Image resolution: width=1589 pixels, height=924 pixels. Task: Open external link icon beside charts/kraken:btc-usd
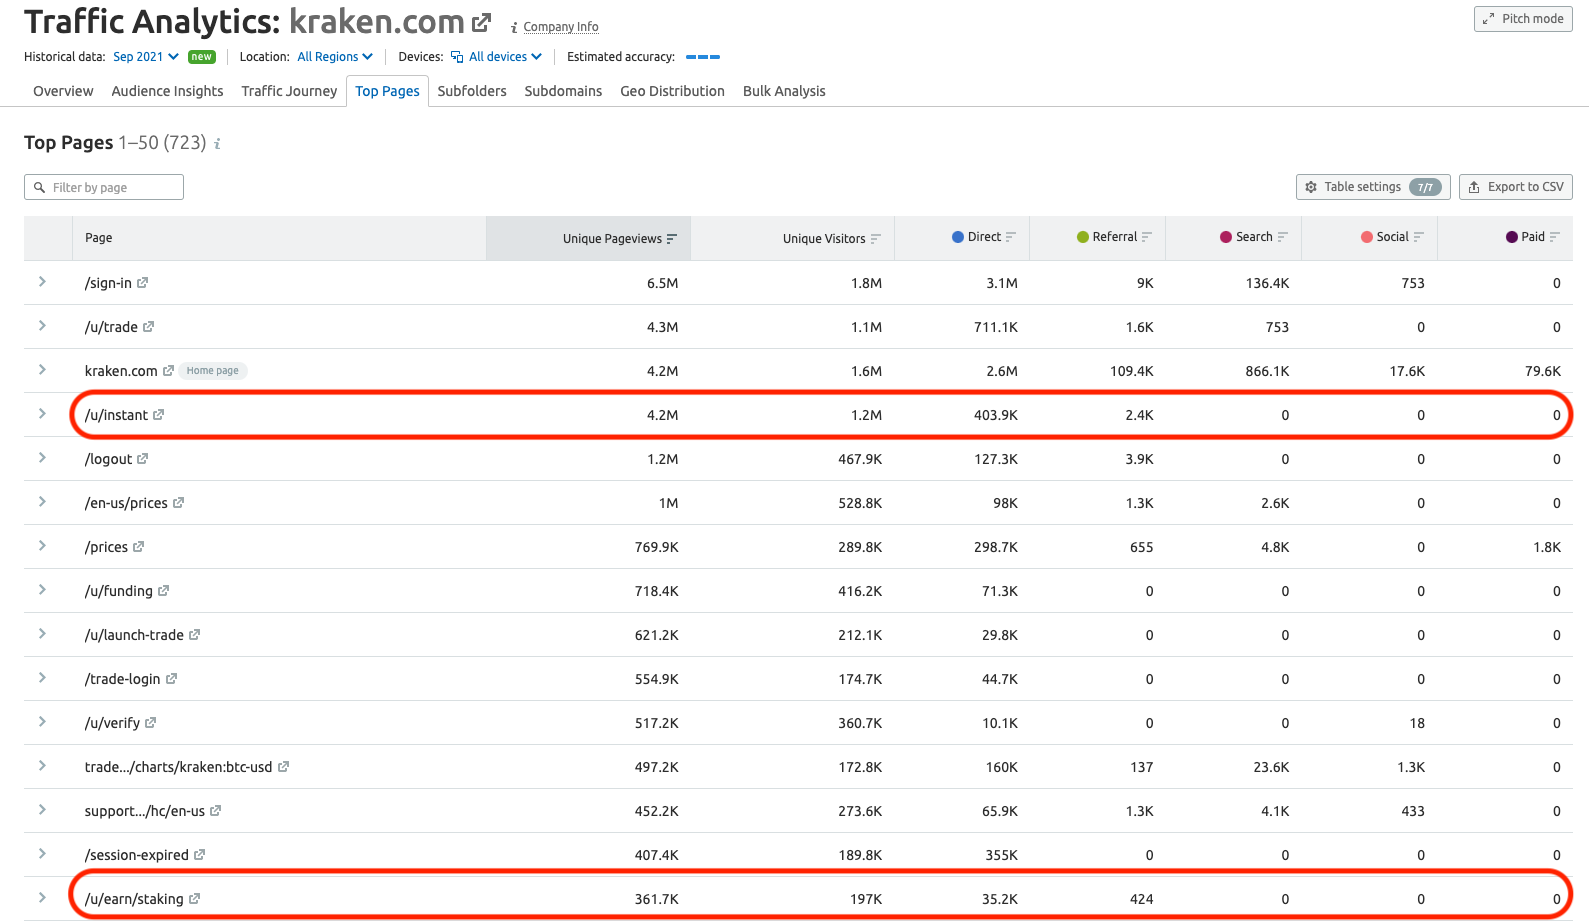(x=284, y=767)
